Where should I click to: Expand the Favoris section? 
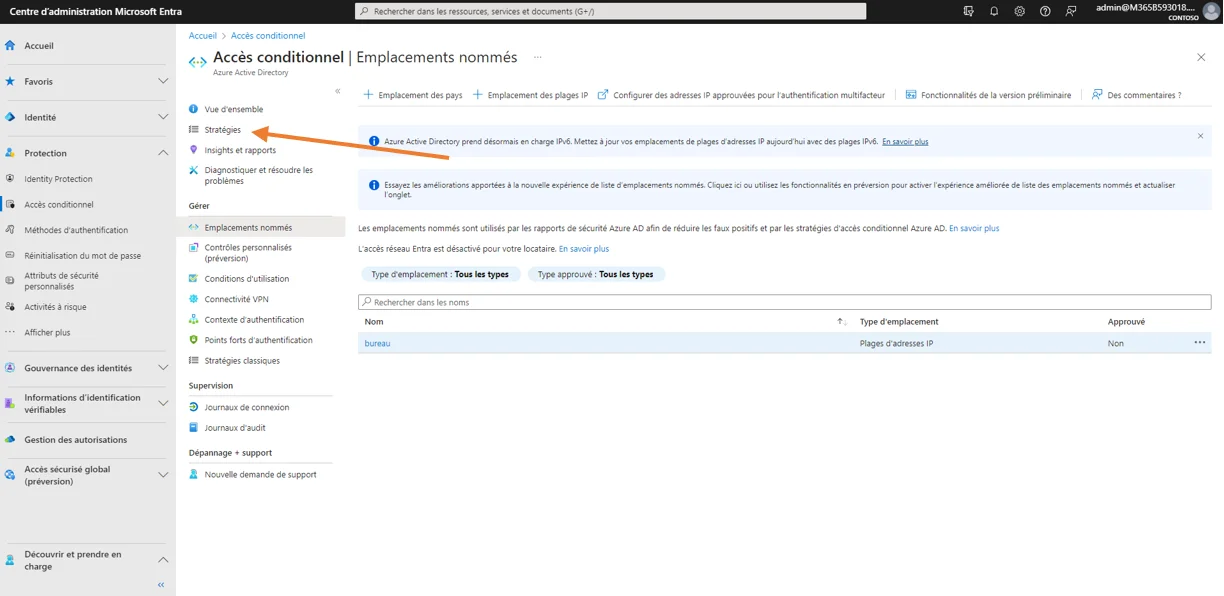point(163,81)
